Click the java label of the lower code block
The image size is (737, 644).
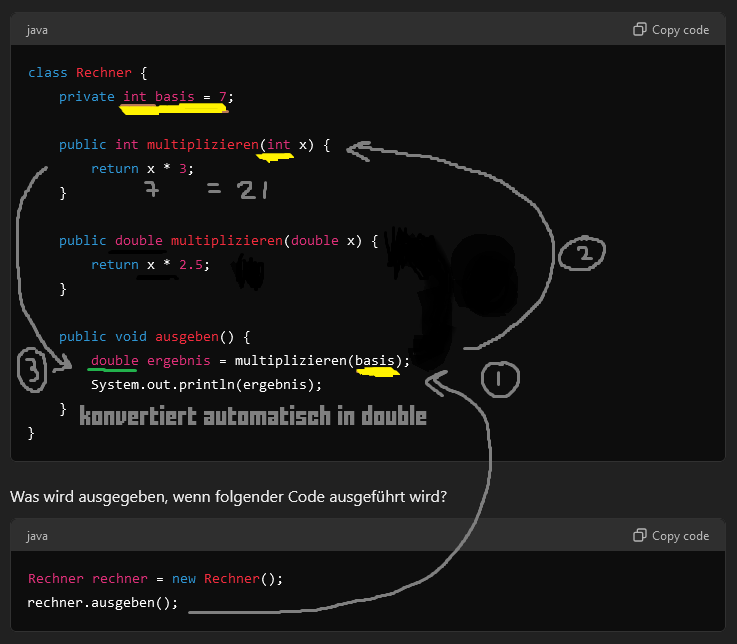(37, 536)
